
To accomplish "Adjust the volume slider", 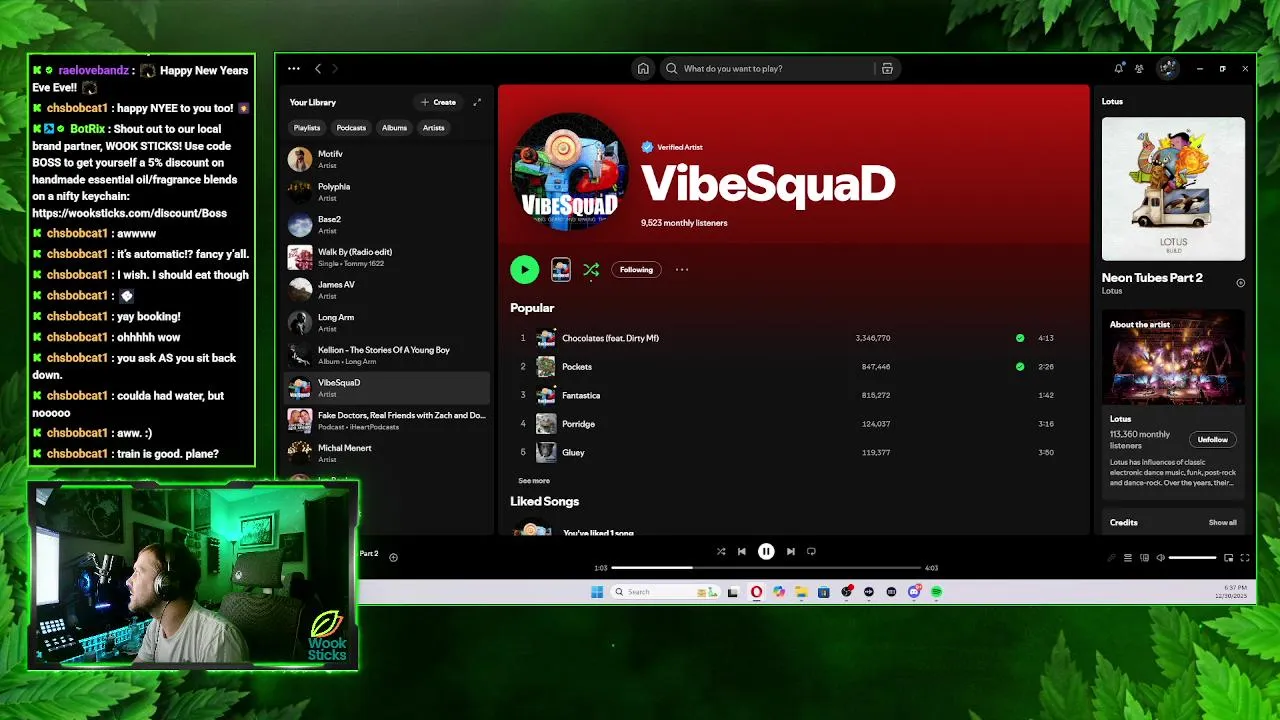I will [1192, 558].
